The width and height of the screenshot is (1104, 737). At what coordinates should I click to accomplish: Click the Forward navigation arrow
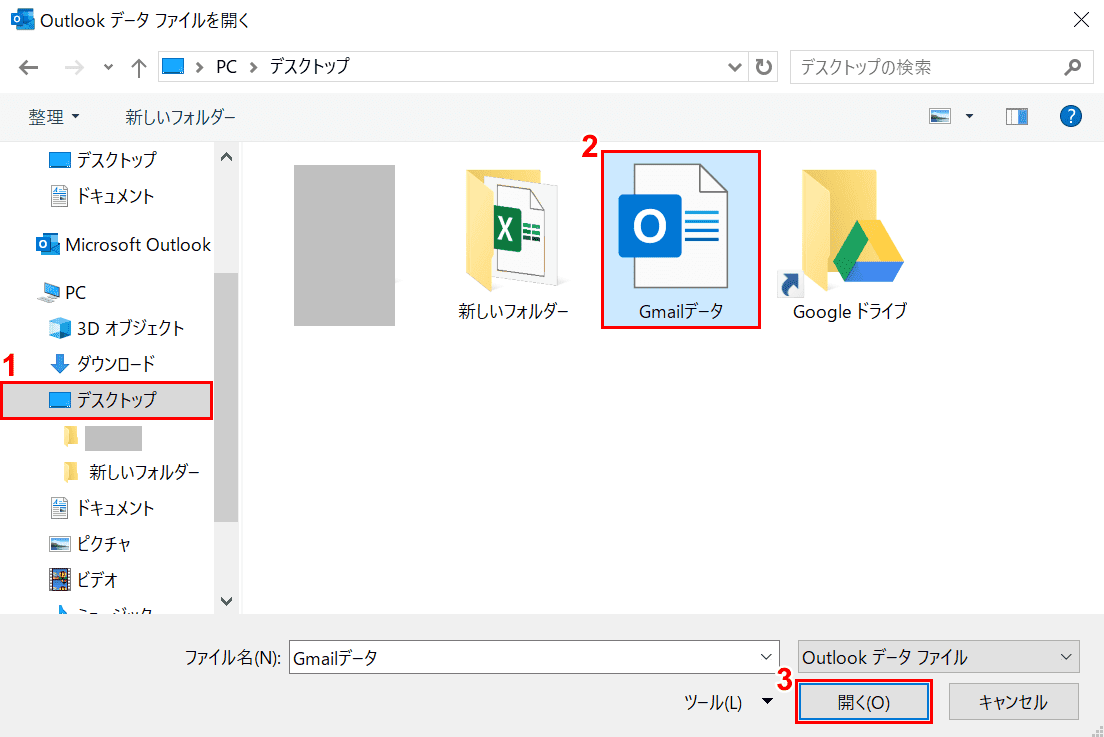pos(74,68)
